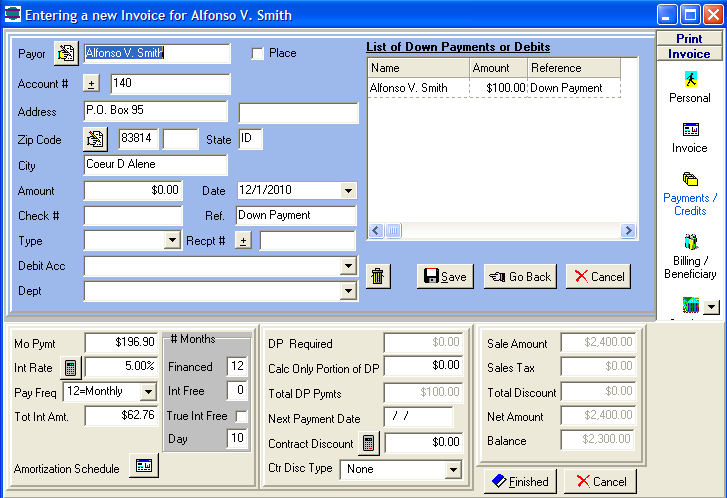The width and height of the screenshot is (727, 498).
Task: Open the Pay Freq dropdown
Action: coord(148,391)
